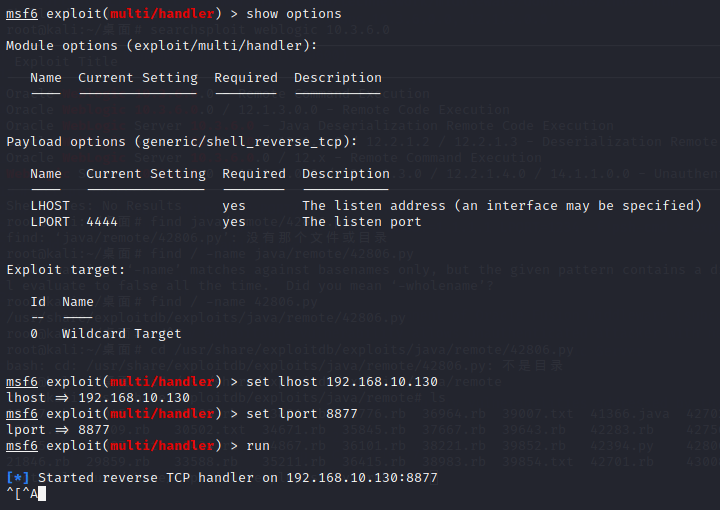Click the 'lhost ⇒ 192.168.10.130' output line
The width and height of the screenshot is (720, 510).
coord(98,398)
